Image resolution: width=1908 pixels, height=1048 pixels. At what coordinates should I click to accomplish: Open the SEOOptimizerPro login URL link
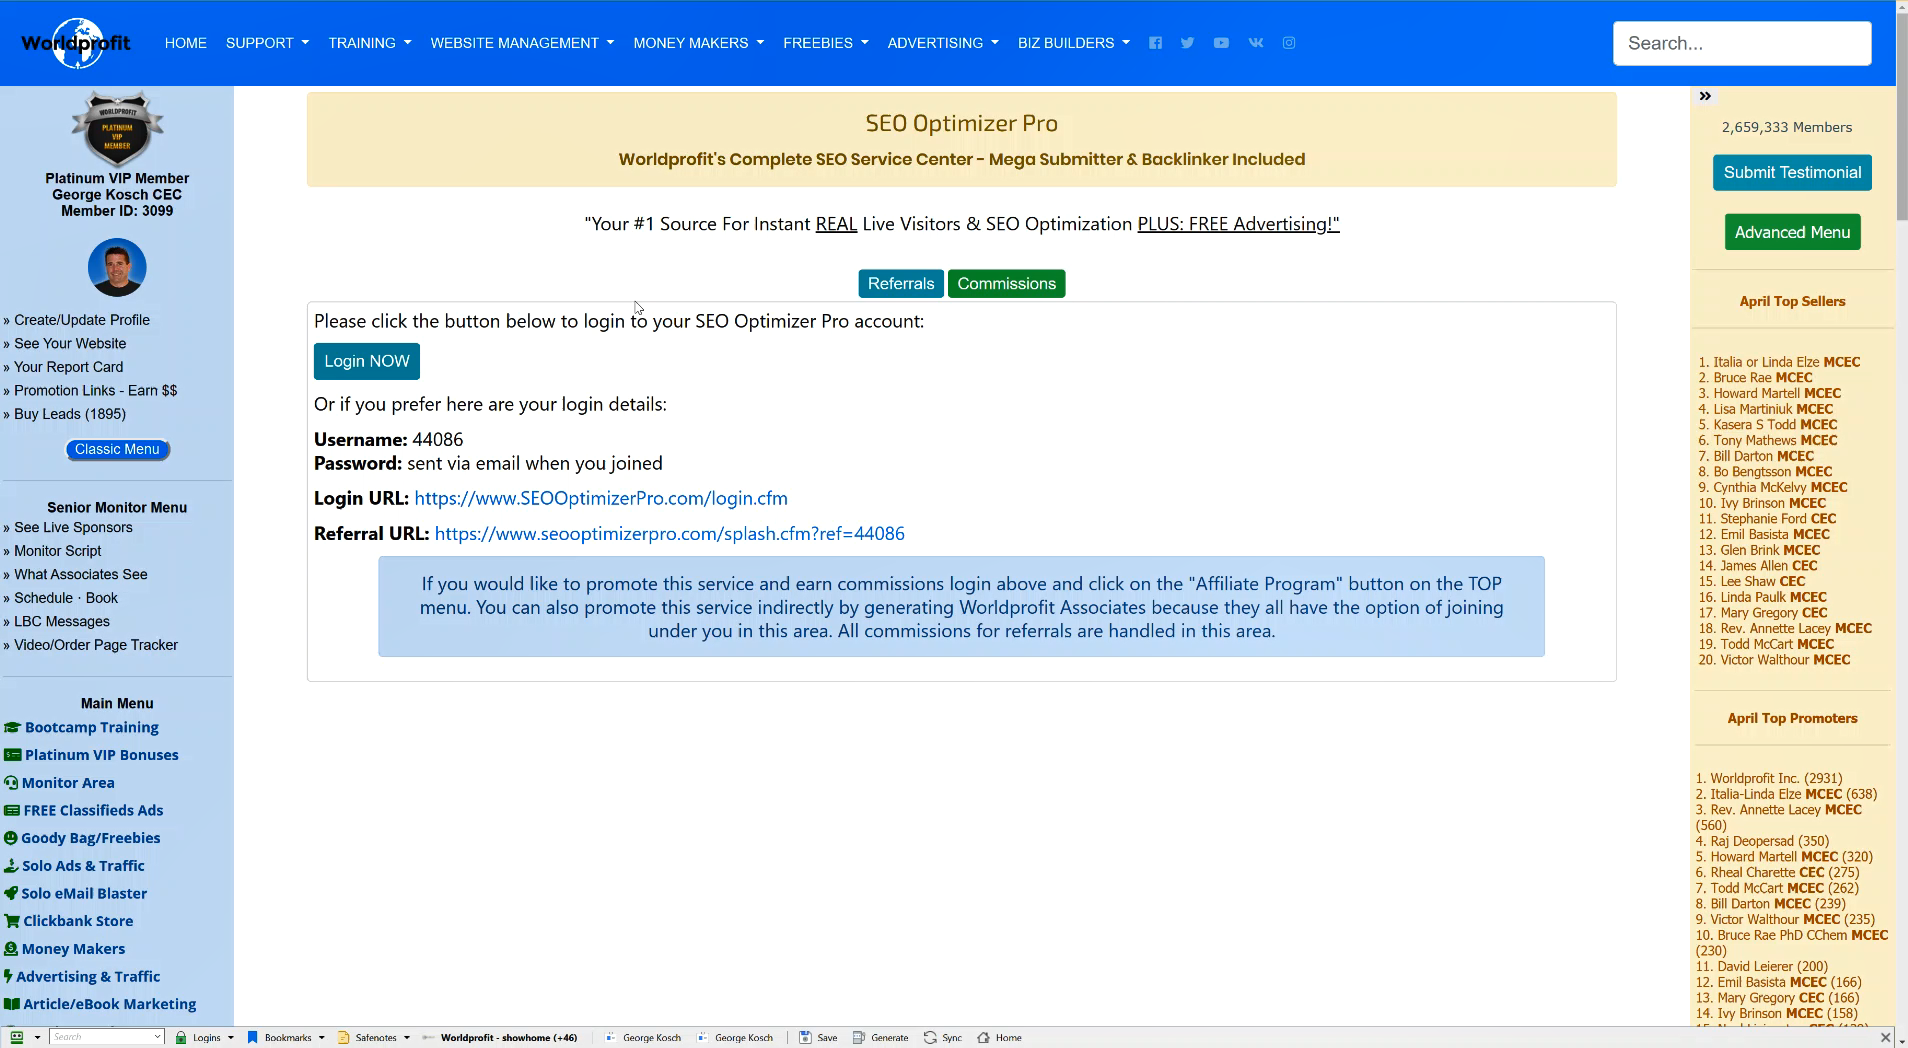(x=601, y=498)
